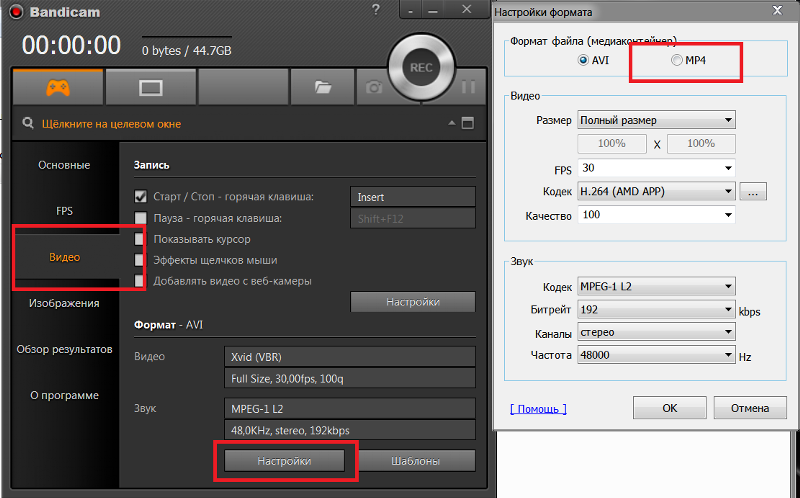
Task: Click Настройки button under Запись section
Action: (x=413, y=302)
